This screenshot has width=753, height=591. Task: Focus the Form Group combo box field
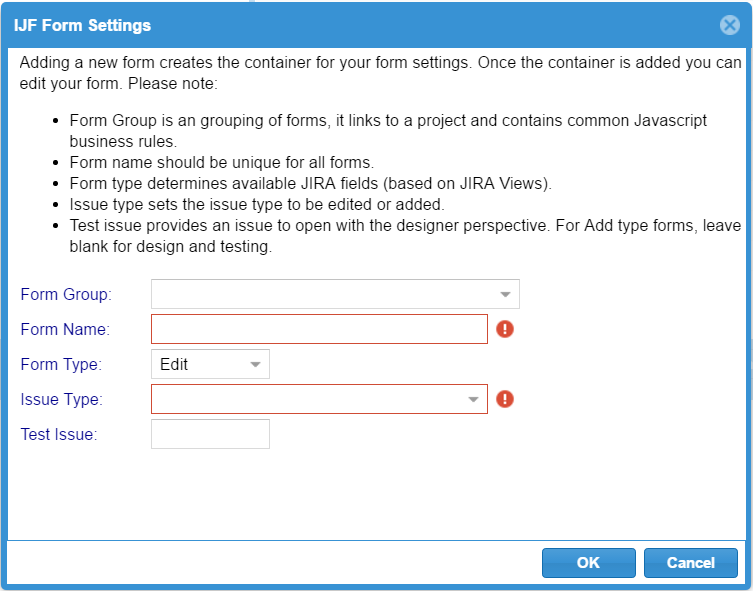335,294
